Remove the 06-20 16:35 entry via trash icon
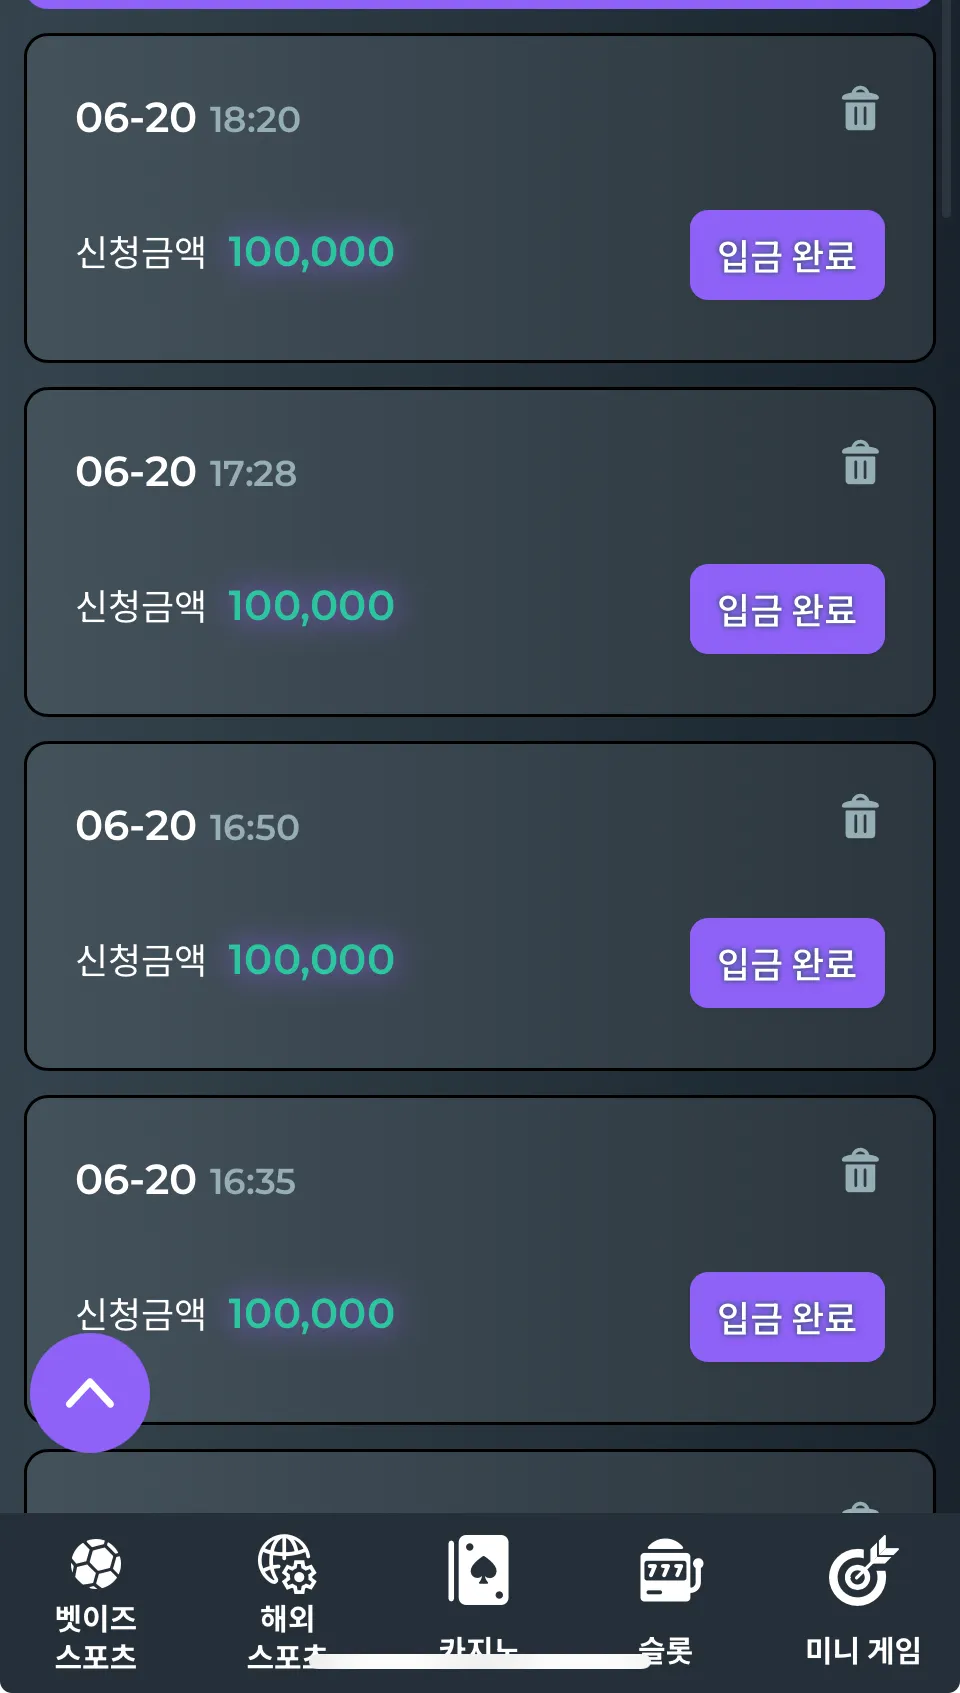This screenshot has width=960, height=1693. coord(860,1171)
